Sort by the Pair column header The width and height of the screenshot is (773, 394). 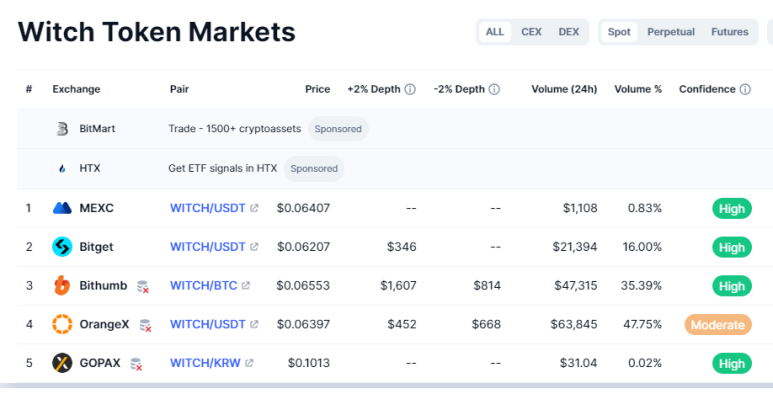point(179,89)
